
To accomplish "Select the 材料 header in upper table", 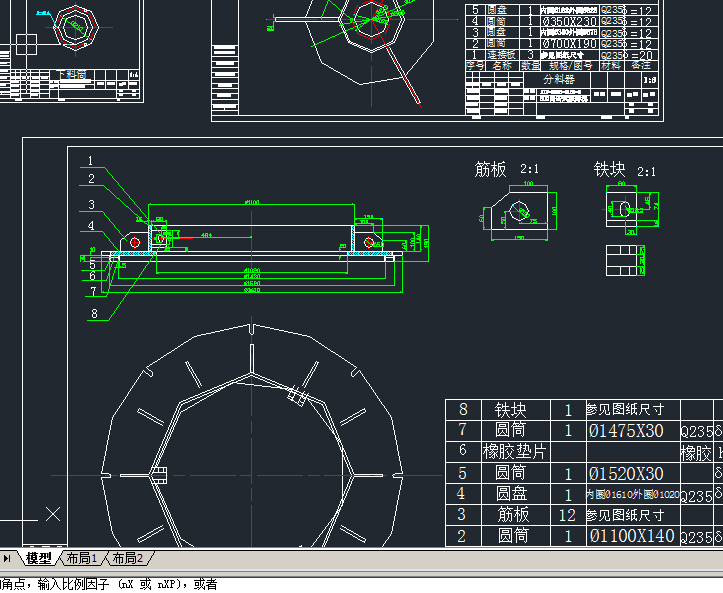I will (610, 65).
